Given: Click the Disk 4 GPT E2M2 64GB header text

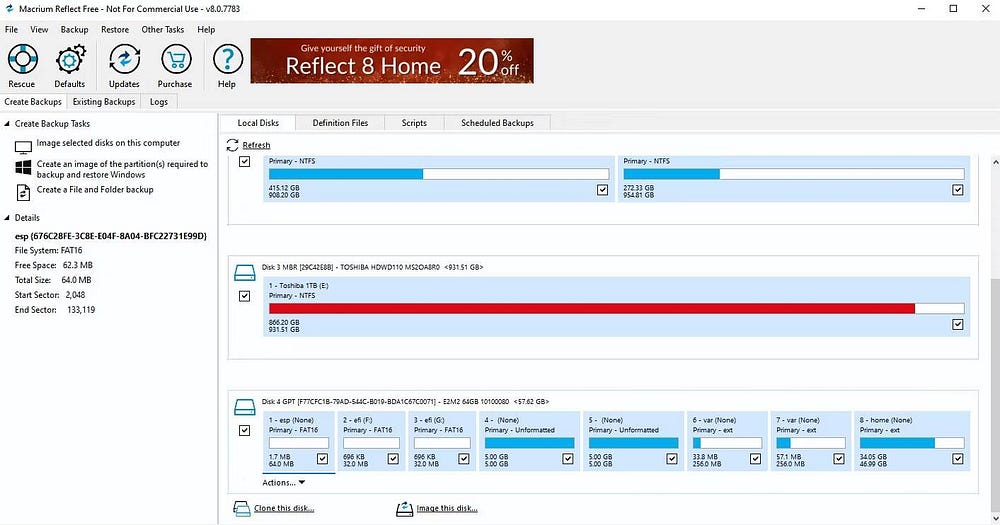Looking at the screenshot, I should pos(406,402).
